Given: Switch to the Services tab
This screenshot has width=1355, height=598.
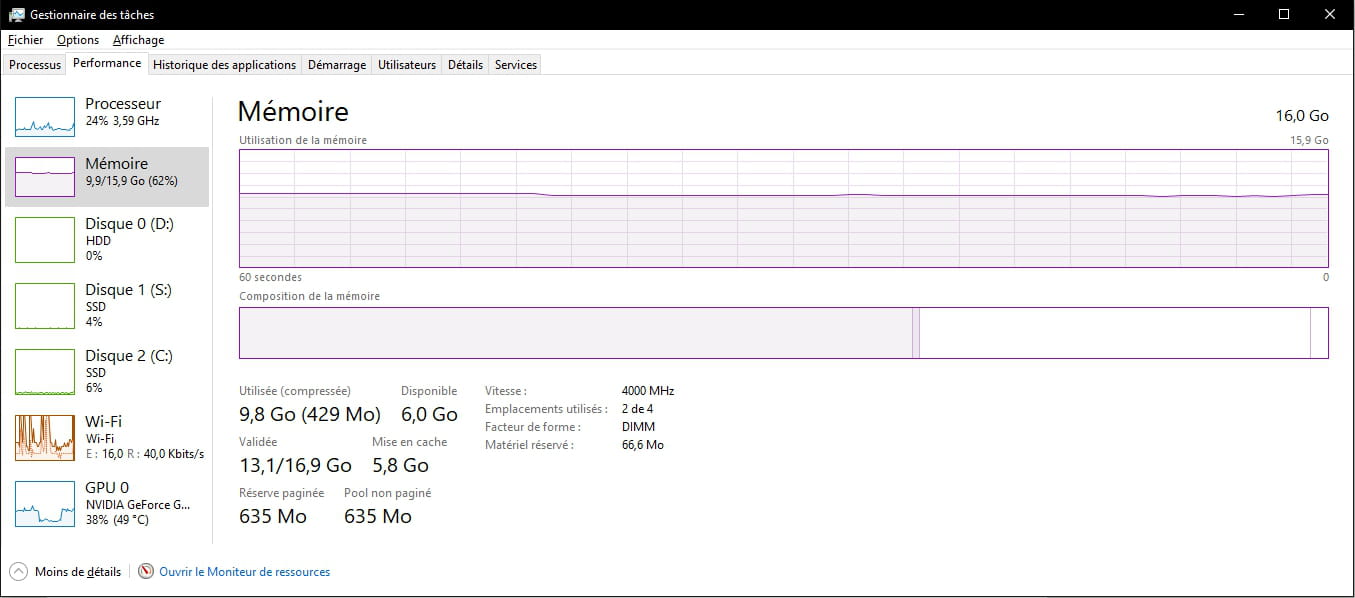Looking at the screenshot, I should point(516,65).
